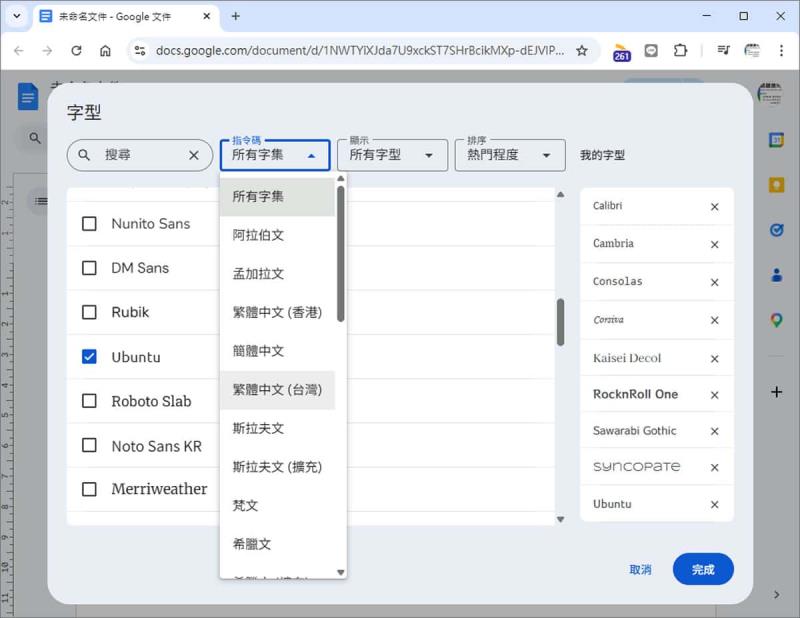Click the plus icon to get add-ons
The width and height of the screenshot is (800, 618).
point(776,391)
